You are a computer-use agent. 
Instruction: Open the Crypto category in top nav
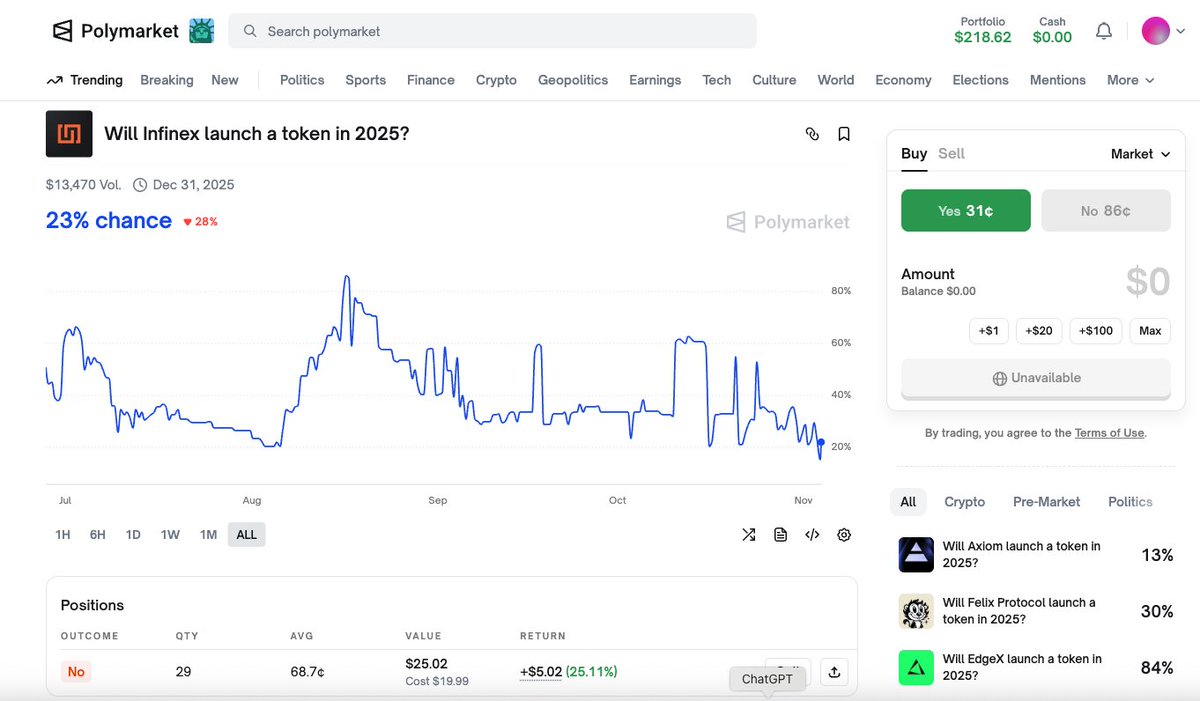[496, 80]
